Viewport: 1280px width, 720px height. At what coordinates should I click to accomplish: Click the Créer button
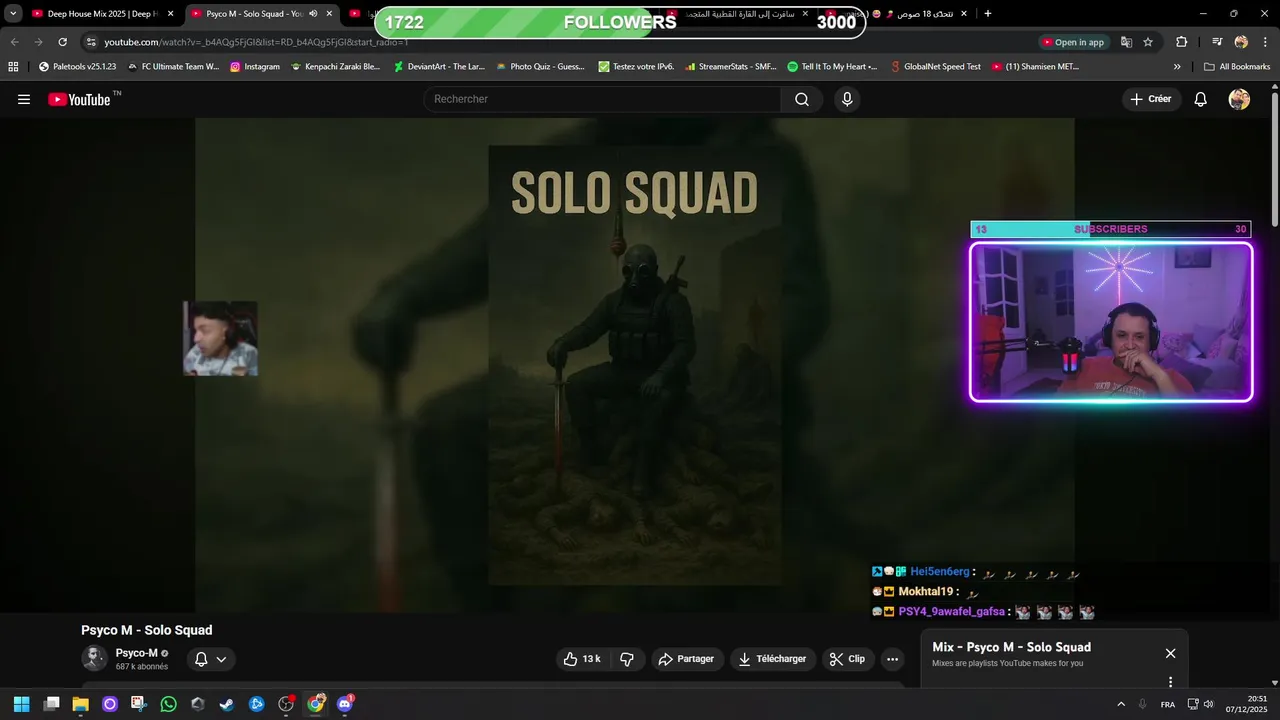[1151, 99]
